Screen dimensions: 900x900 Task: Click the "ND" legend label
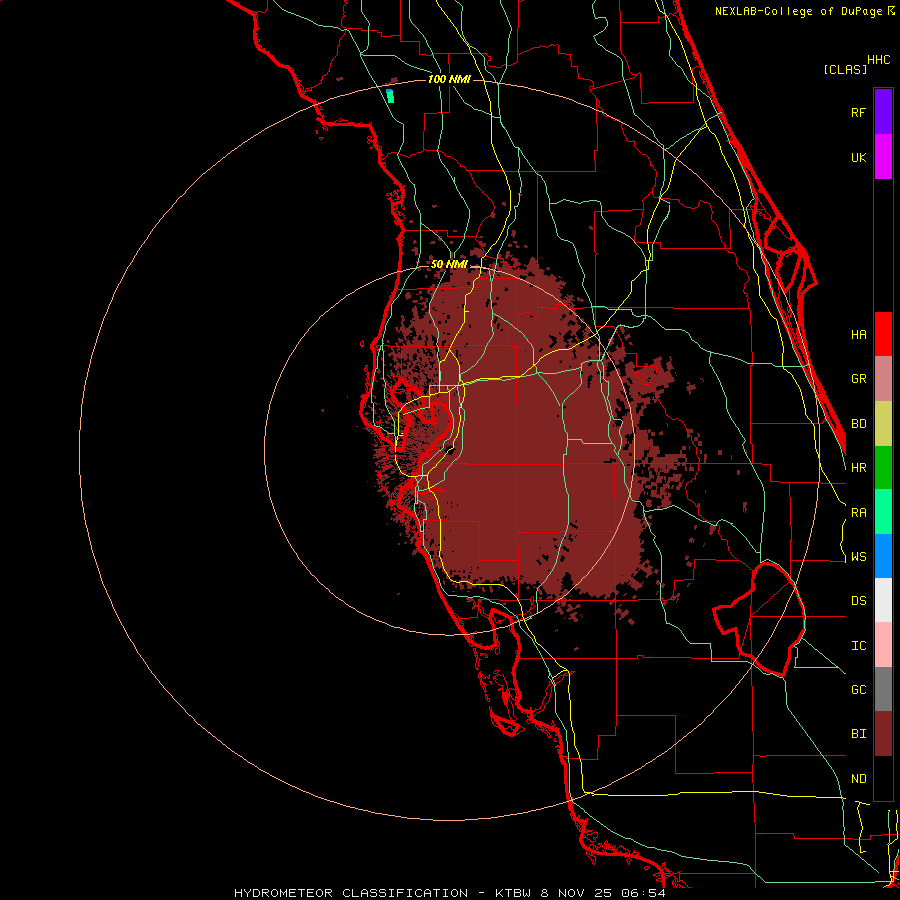(x=858, y=779)
